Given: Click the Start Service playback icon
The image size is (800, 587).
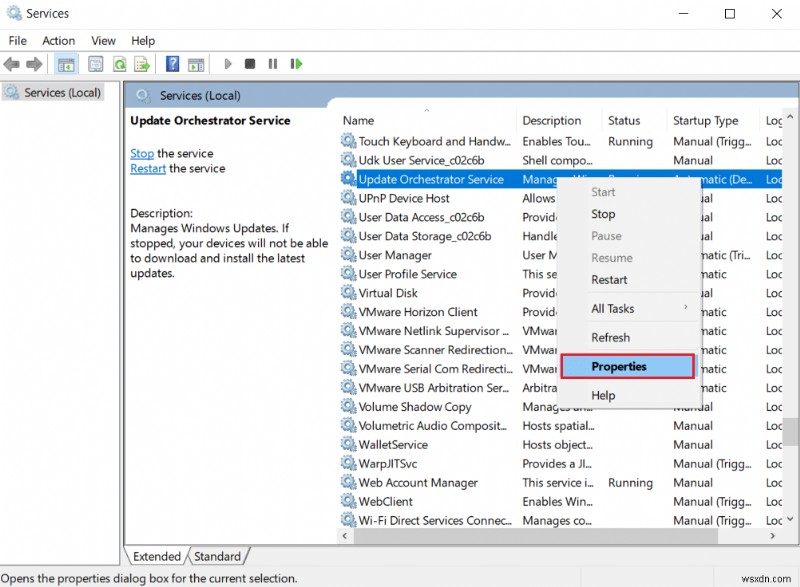Looking at the screenshot, I should click(x=228, y=63).
